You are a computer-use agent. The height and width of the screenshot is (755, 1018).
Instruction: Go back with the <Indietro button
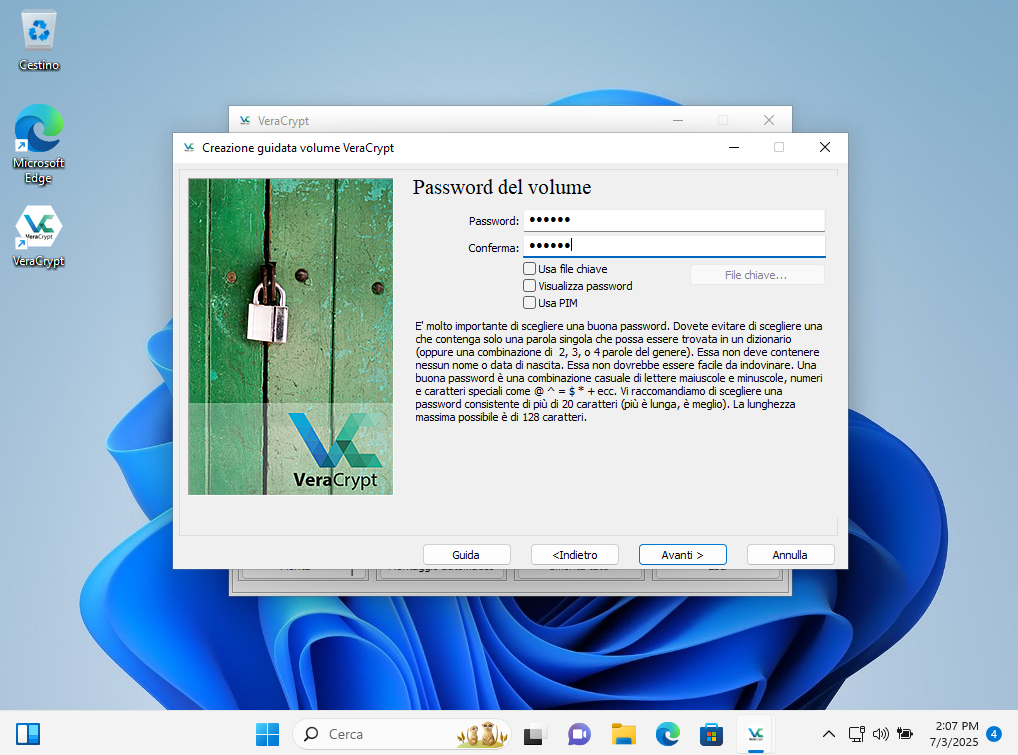[575, 555]
